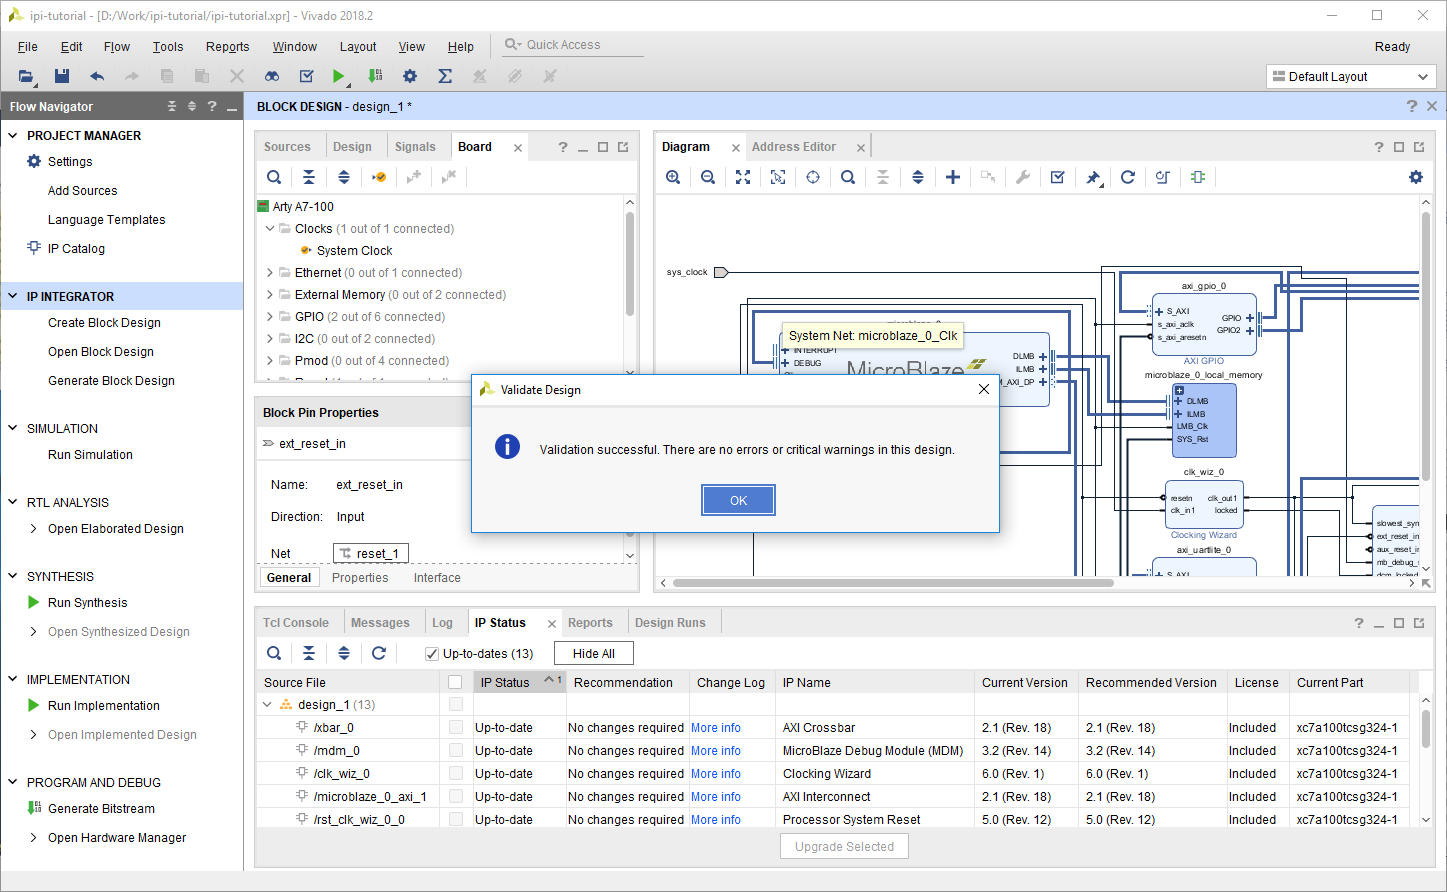1447x892 pixels.
Task: Click the binoculars Find icon in toolbar
Action: coord(272,76)
